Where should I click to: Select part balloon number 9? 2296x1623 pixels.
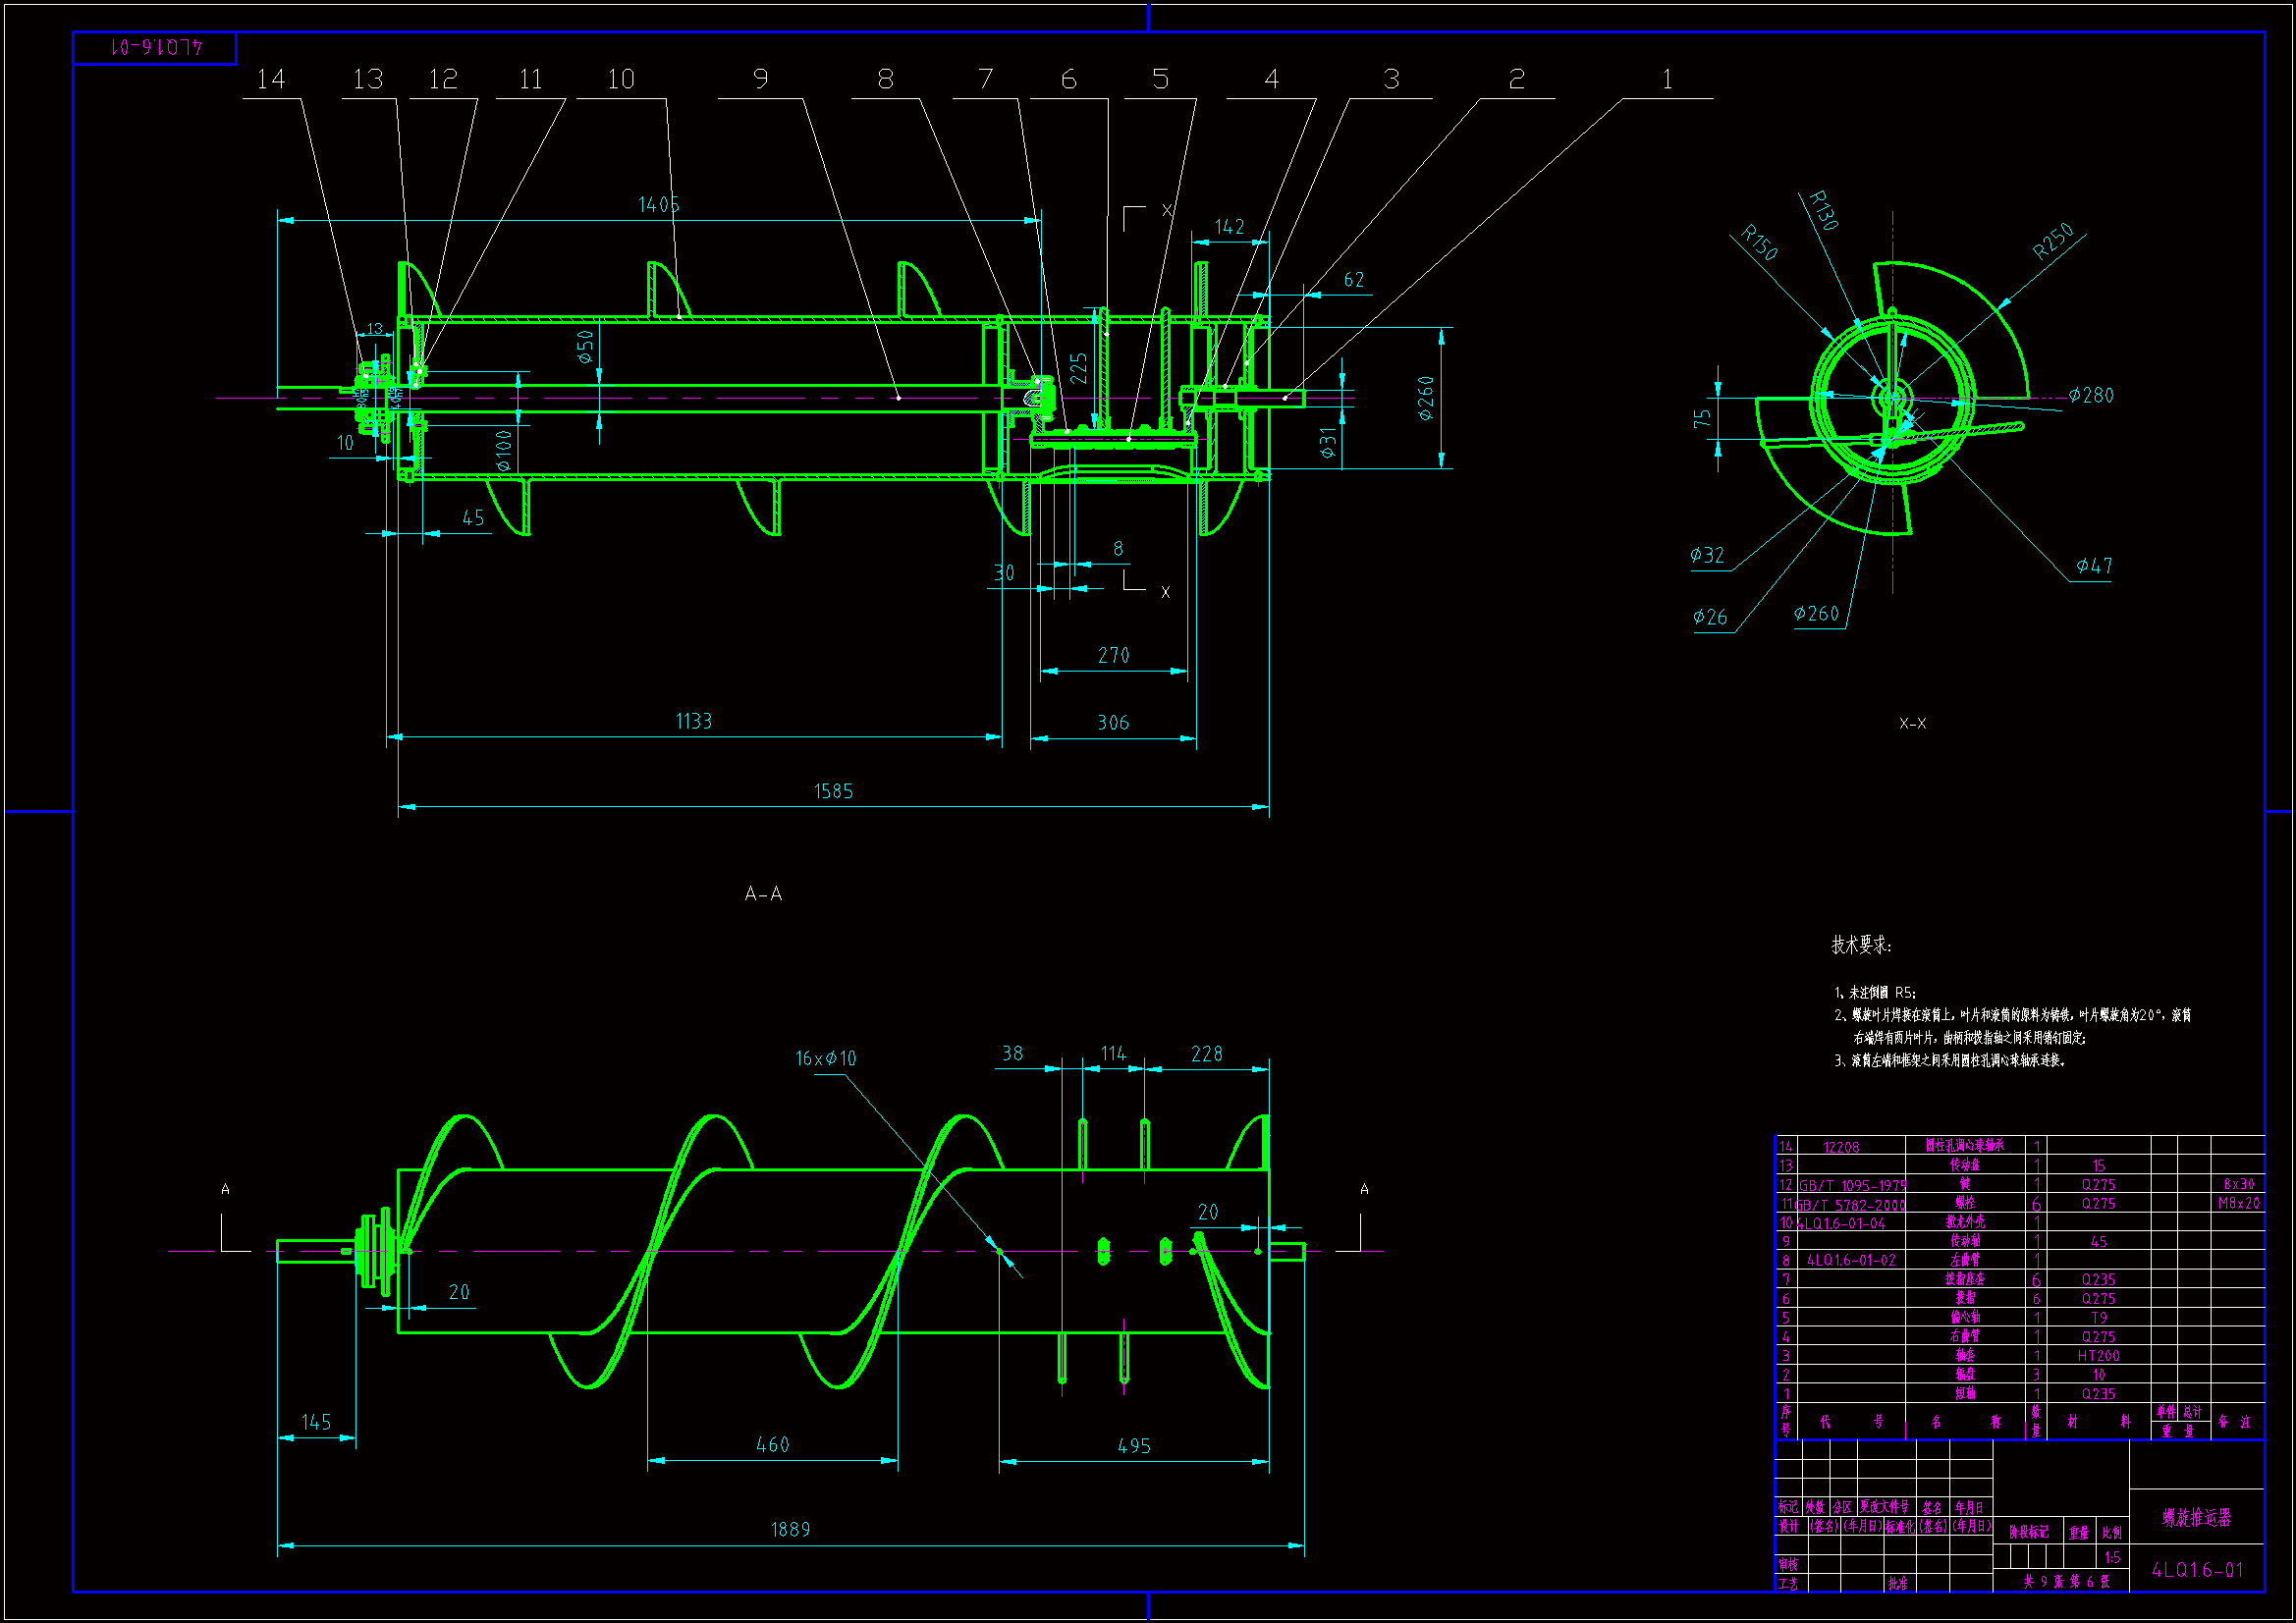(x=760, y=79)
